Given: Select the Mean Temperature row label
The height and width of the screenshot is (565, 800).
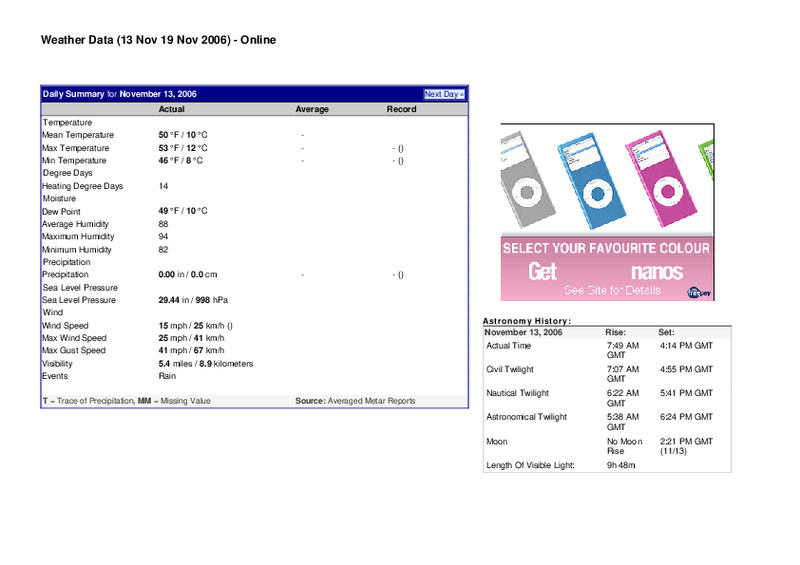Looking at the screenshot, I should click(x=78, y=135).
